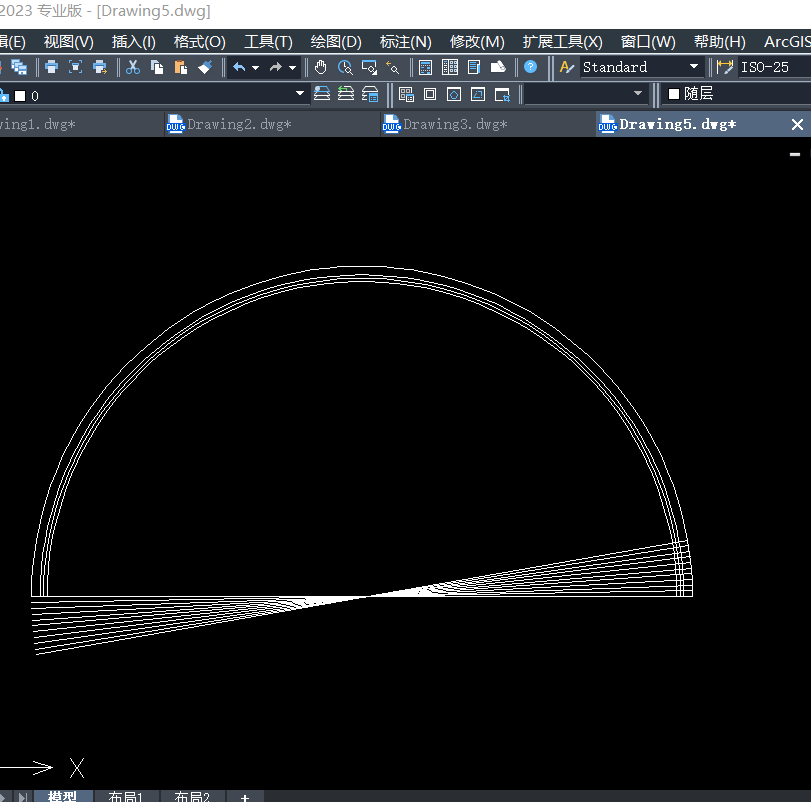The image size is (811, 802).
Task: Open the 帮助(H) menu
Action: (719, 42)
